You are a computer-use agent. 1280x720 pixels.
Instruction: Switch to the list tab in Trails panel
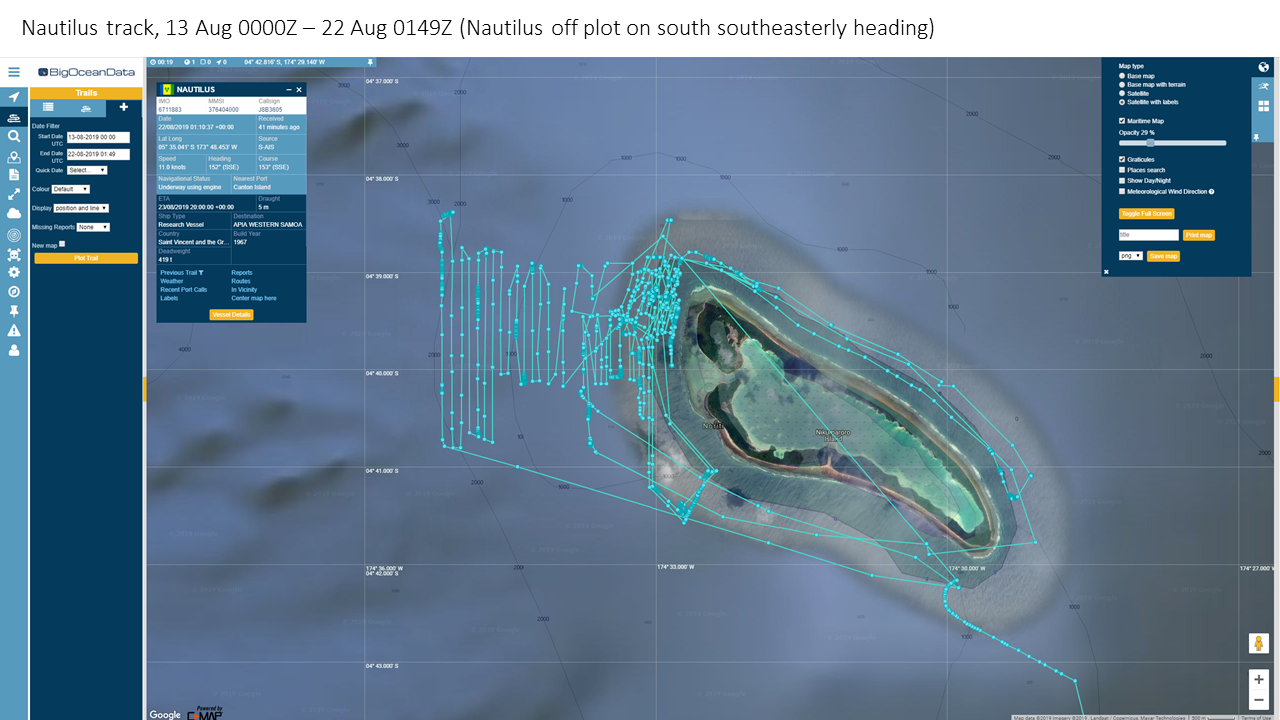pos(48,107)
